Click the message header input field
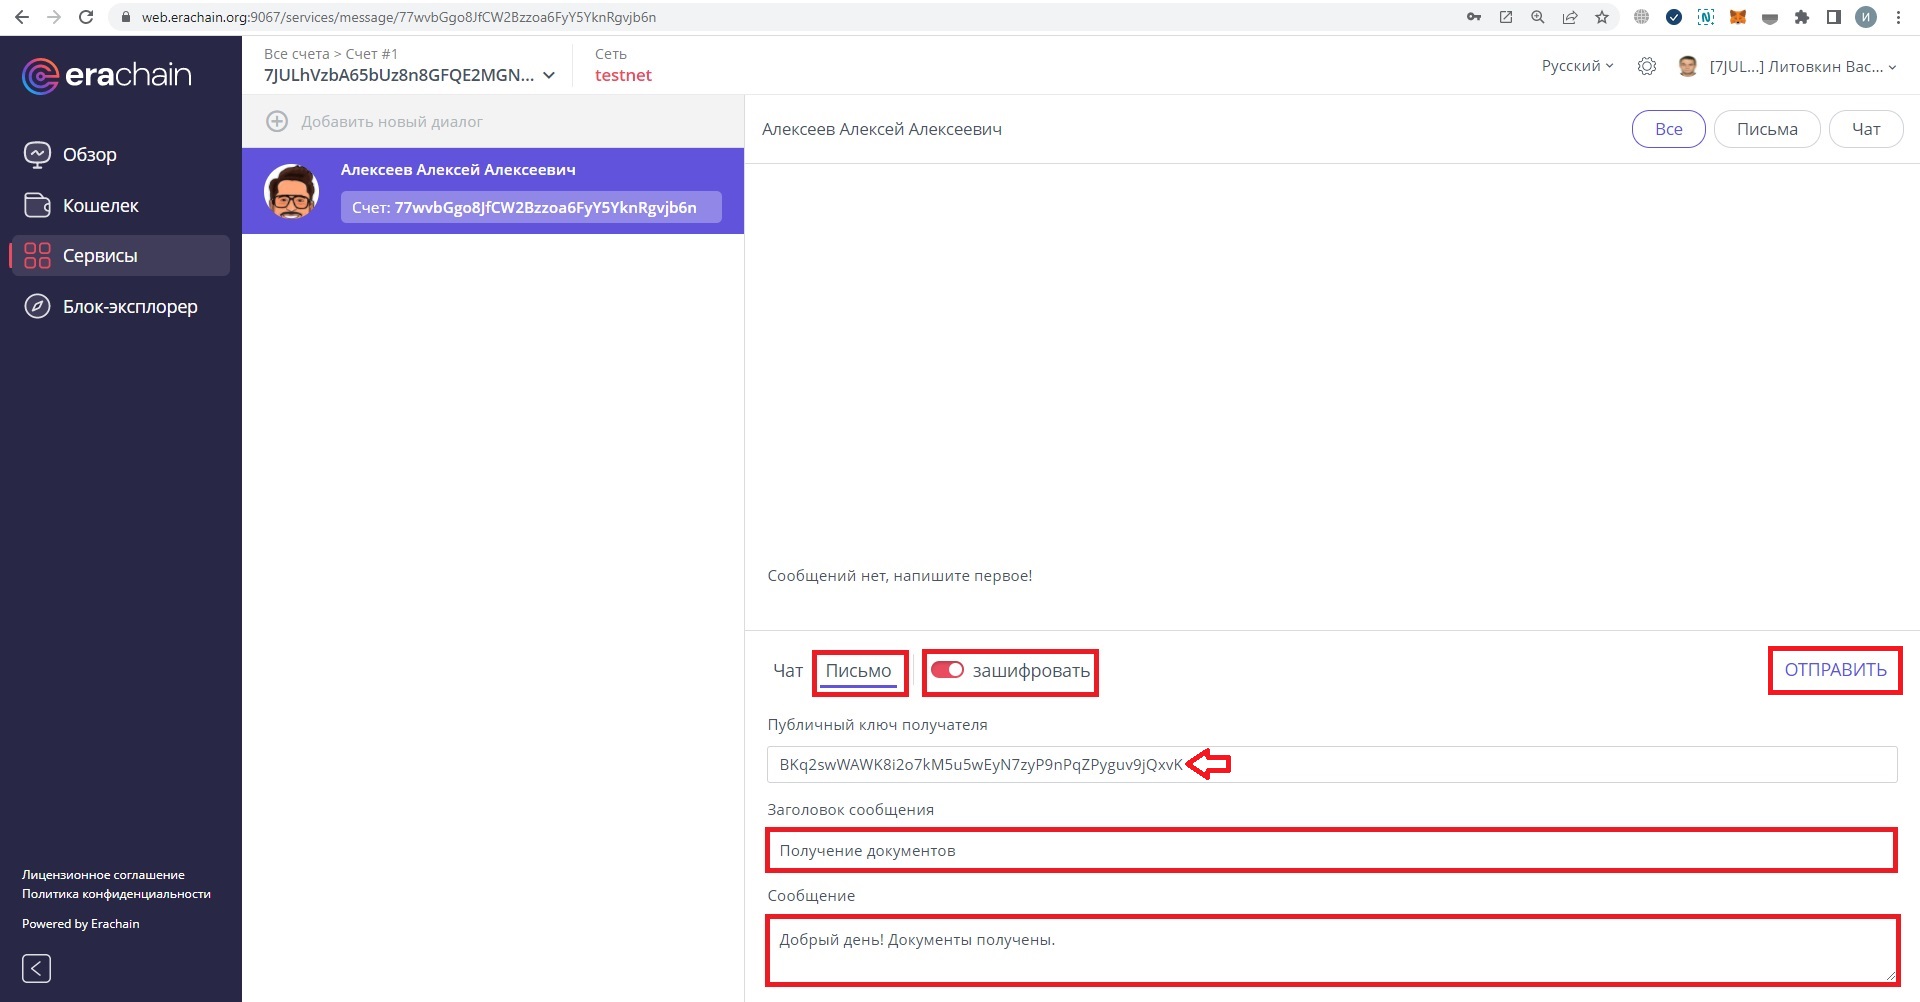This screenshot has width=1920, height=1002. click(x=1330, y=851)
